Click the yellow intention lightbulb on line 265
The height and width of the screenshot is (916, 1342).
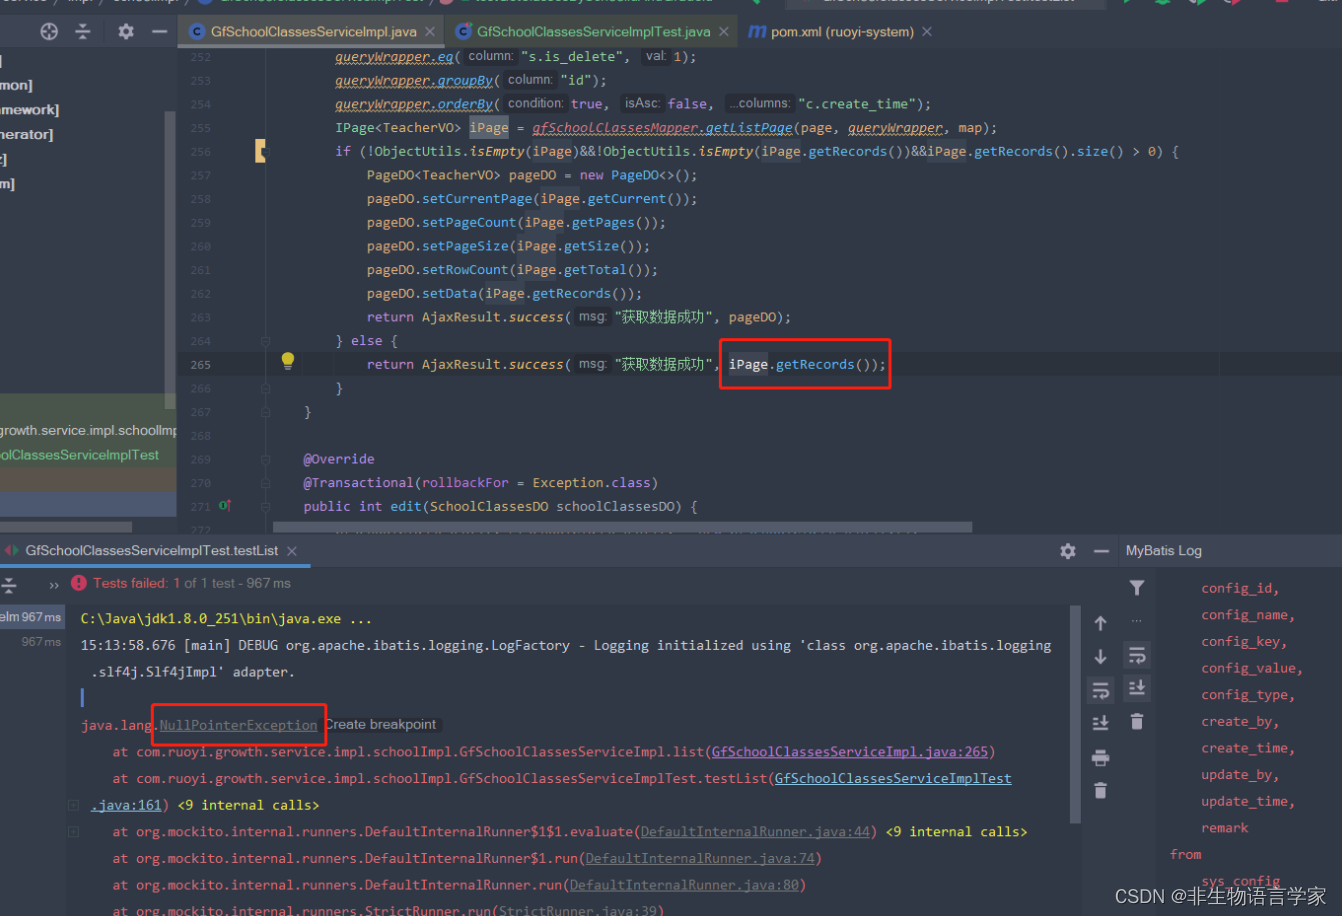pos(288,361)
